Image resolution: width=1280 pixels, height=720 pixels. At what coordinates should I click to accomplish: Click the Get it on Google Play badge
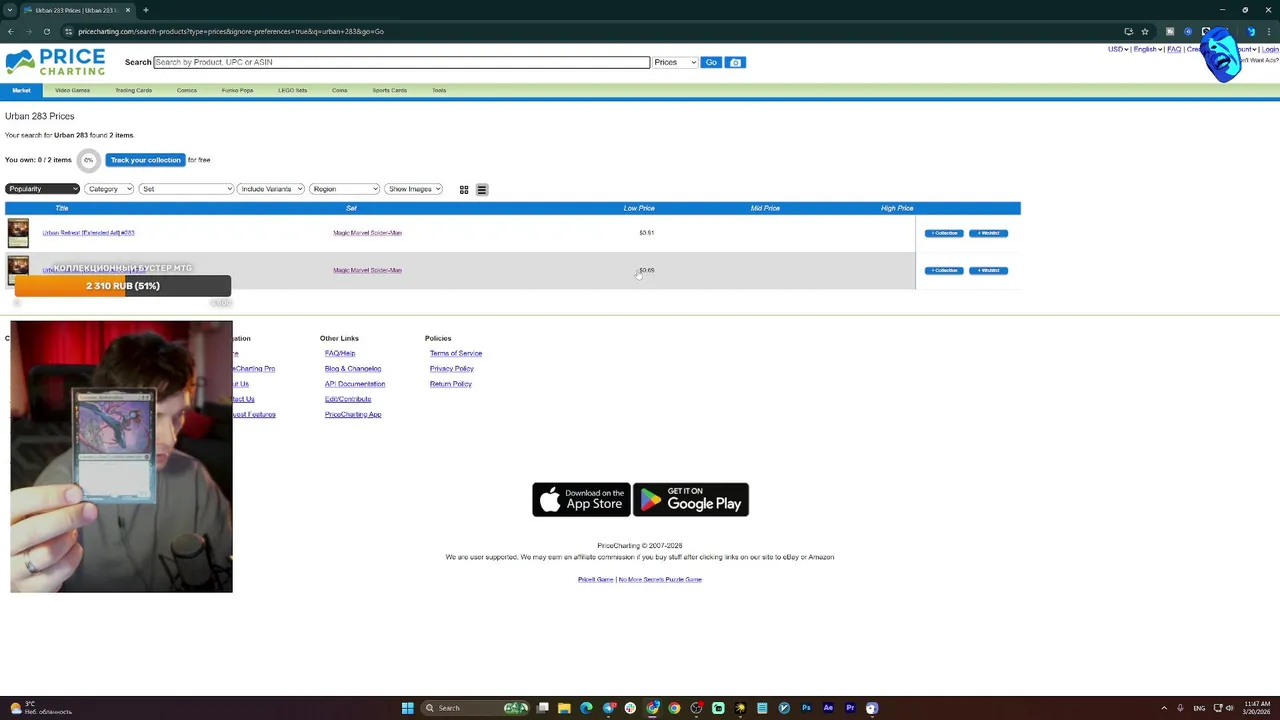[691, 500]
